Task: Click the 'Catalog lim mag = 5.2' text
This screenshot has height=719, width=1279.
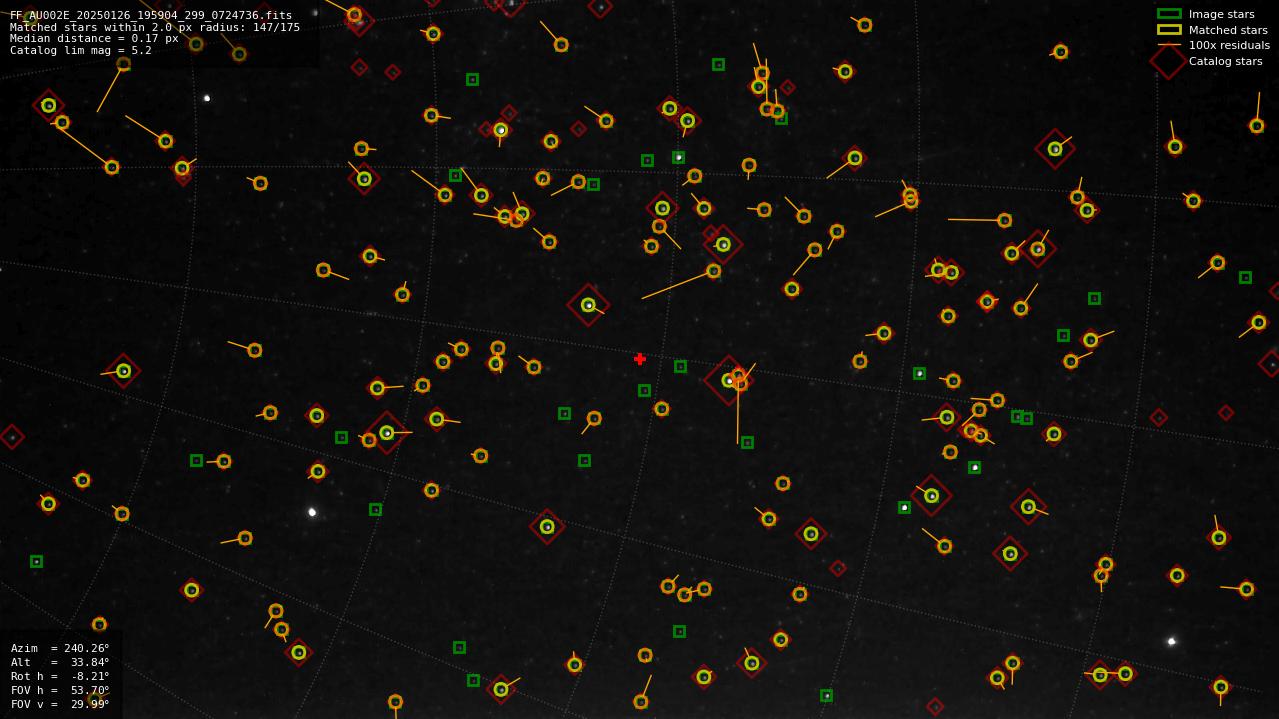Action: tap(81, 50)
